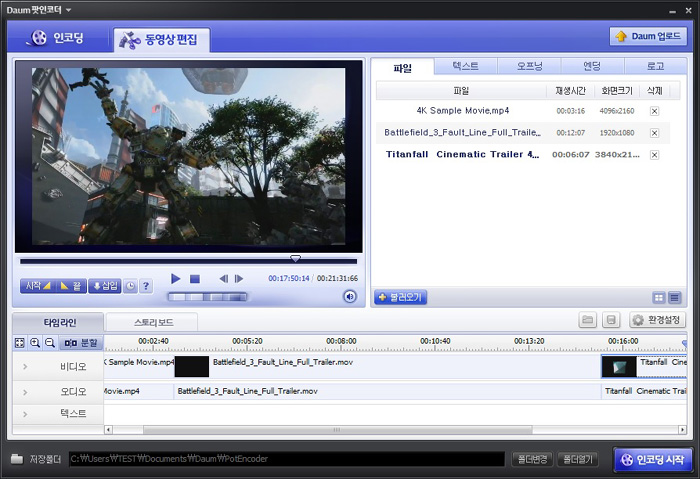700x479 pixels.
Task: Select Battlefield video clip in timeline
Action: click(x=388, y=367)
